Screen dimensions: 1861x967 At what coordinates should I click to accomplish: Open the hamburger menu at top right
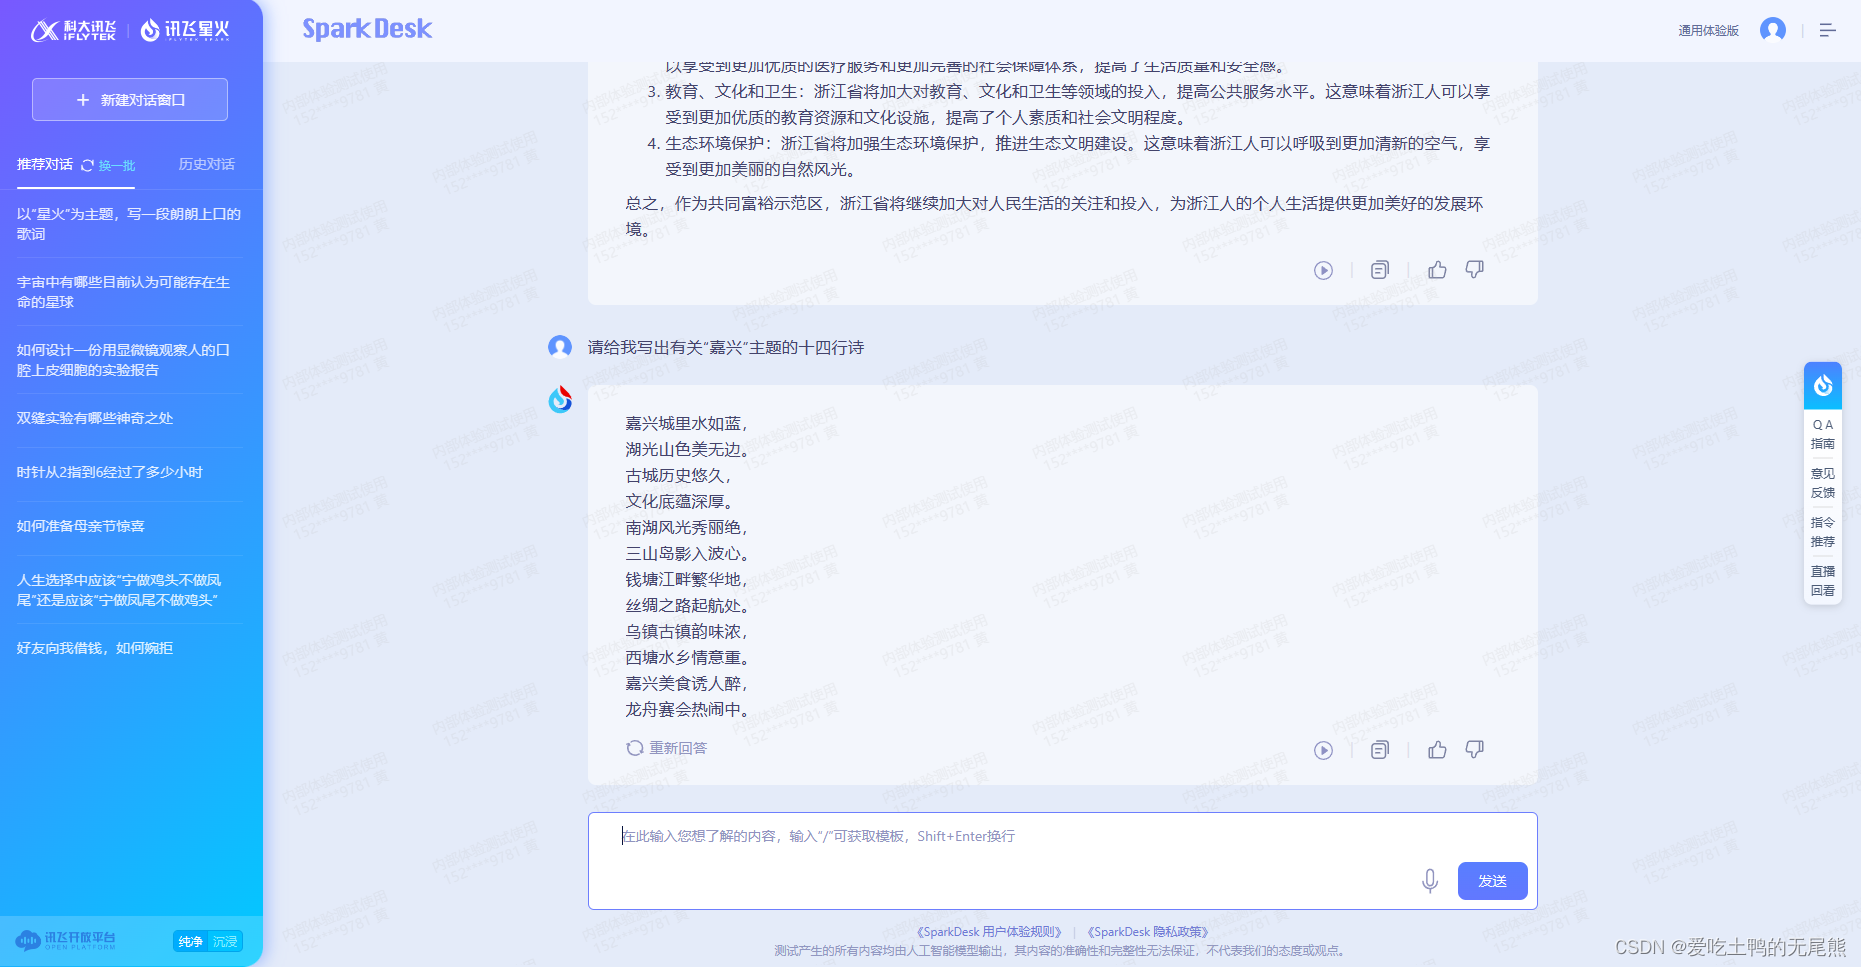1827,31
